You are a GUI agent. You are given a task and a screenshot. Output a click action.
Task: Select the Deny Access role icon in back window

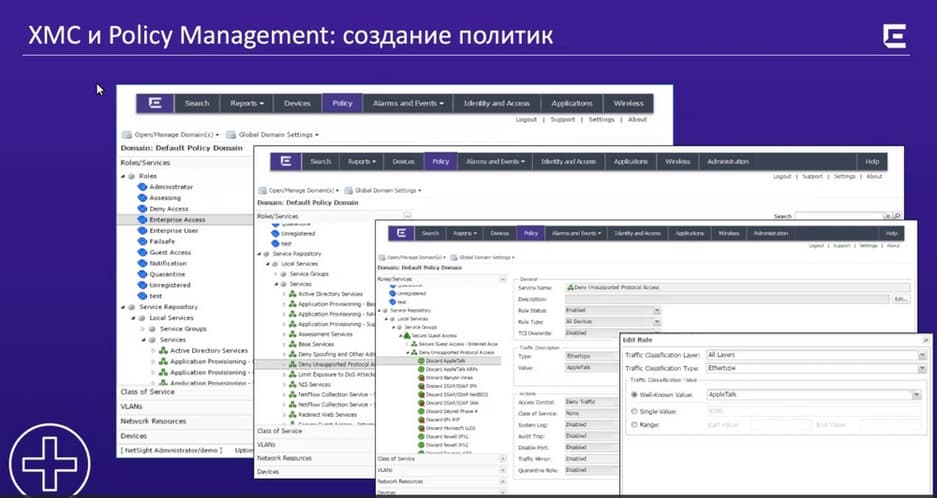coord(142,209)
